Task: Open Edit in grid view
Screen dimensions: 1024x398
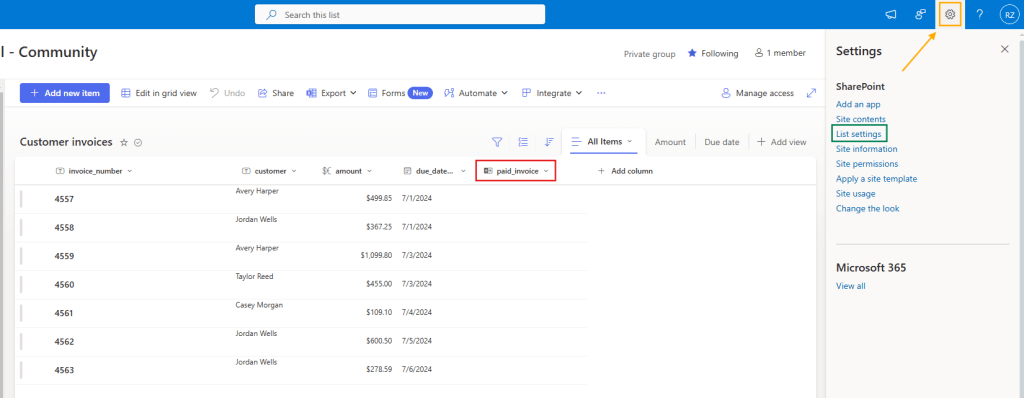Action: [x=159, y=93]
